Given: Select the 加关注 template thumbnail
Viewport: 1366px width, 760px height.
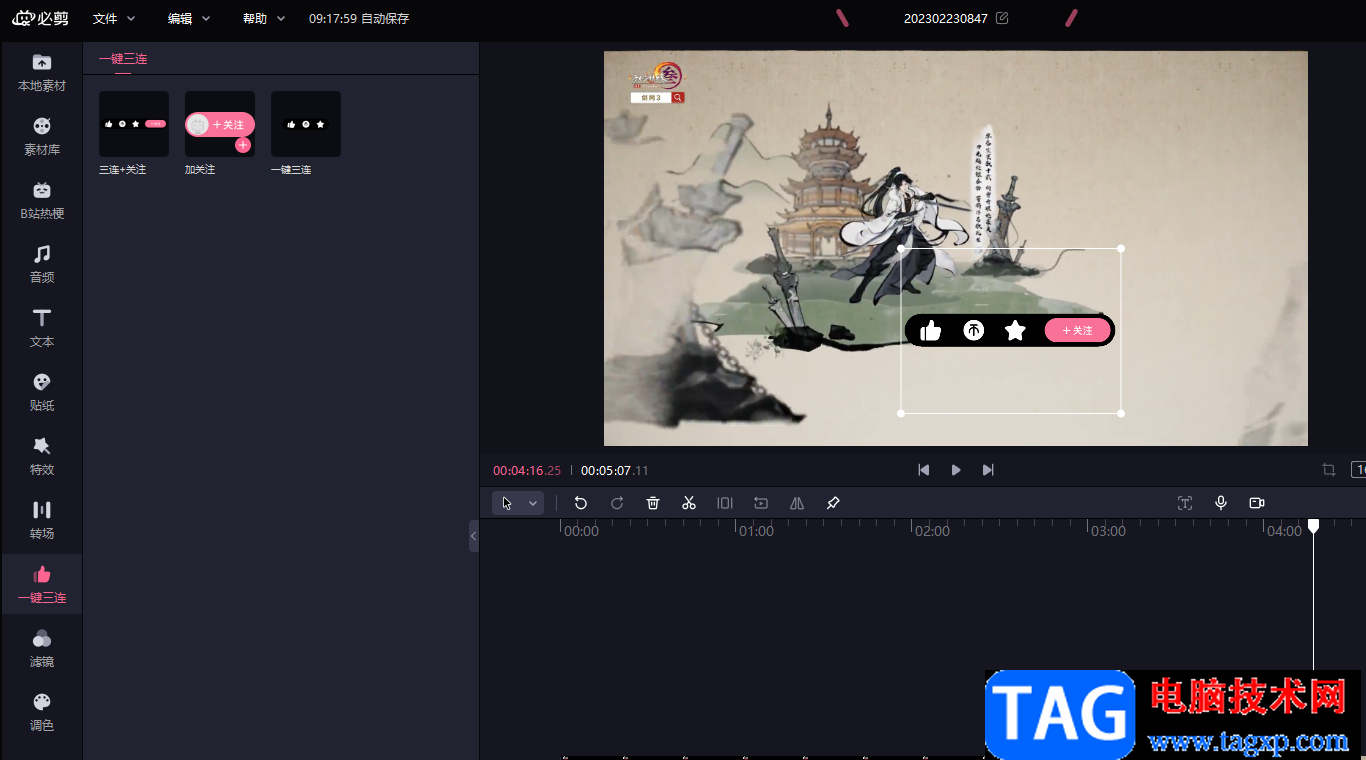Looking at the screenshot, I should click(x=220, y=124).
